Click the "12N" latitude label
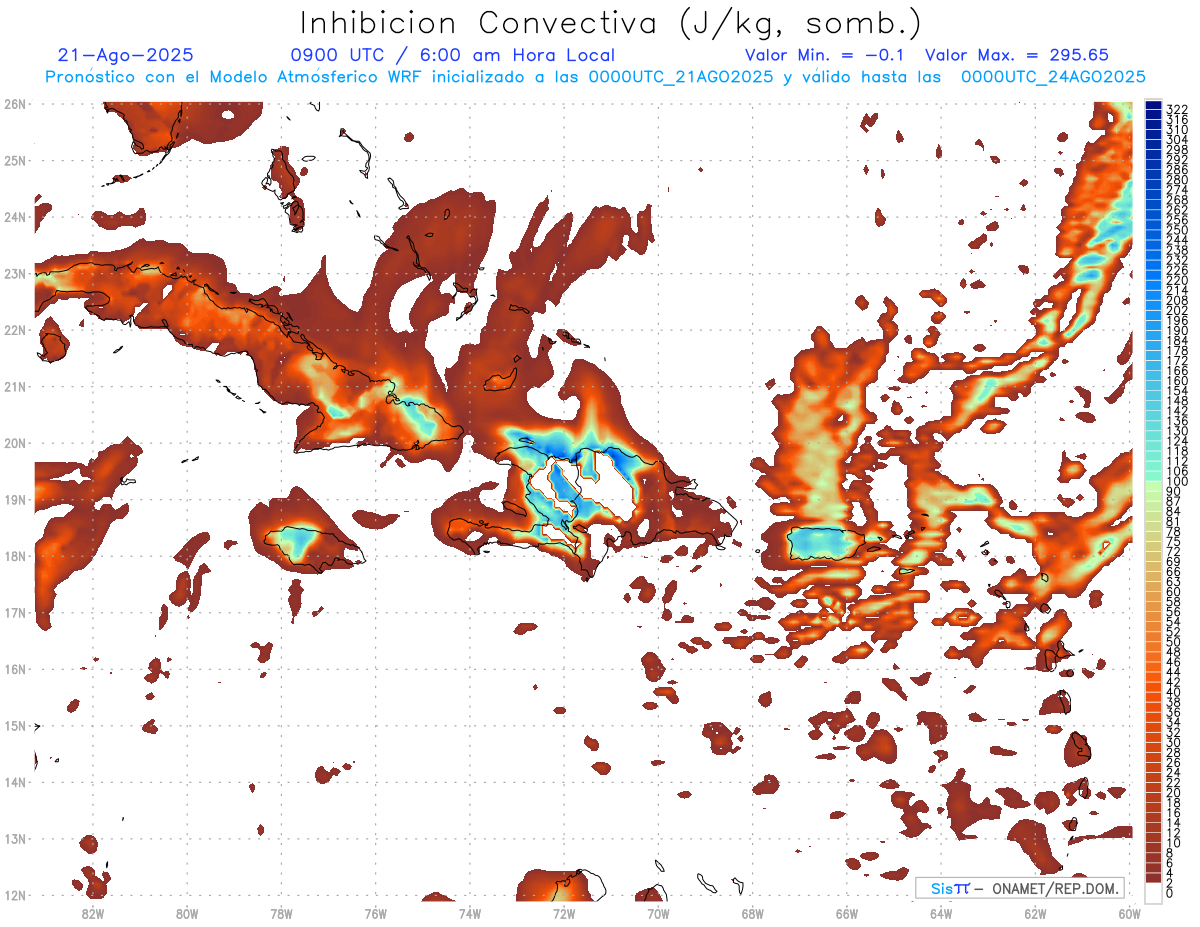 point(14,895)
